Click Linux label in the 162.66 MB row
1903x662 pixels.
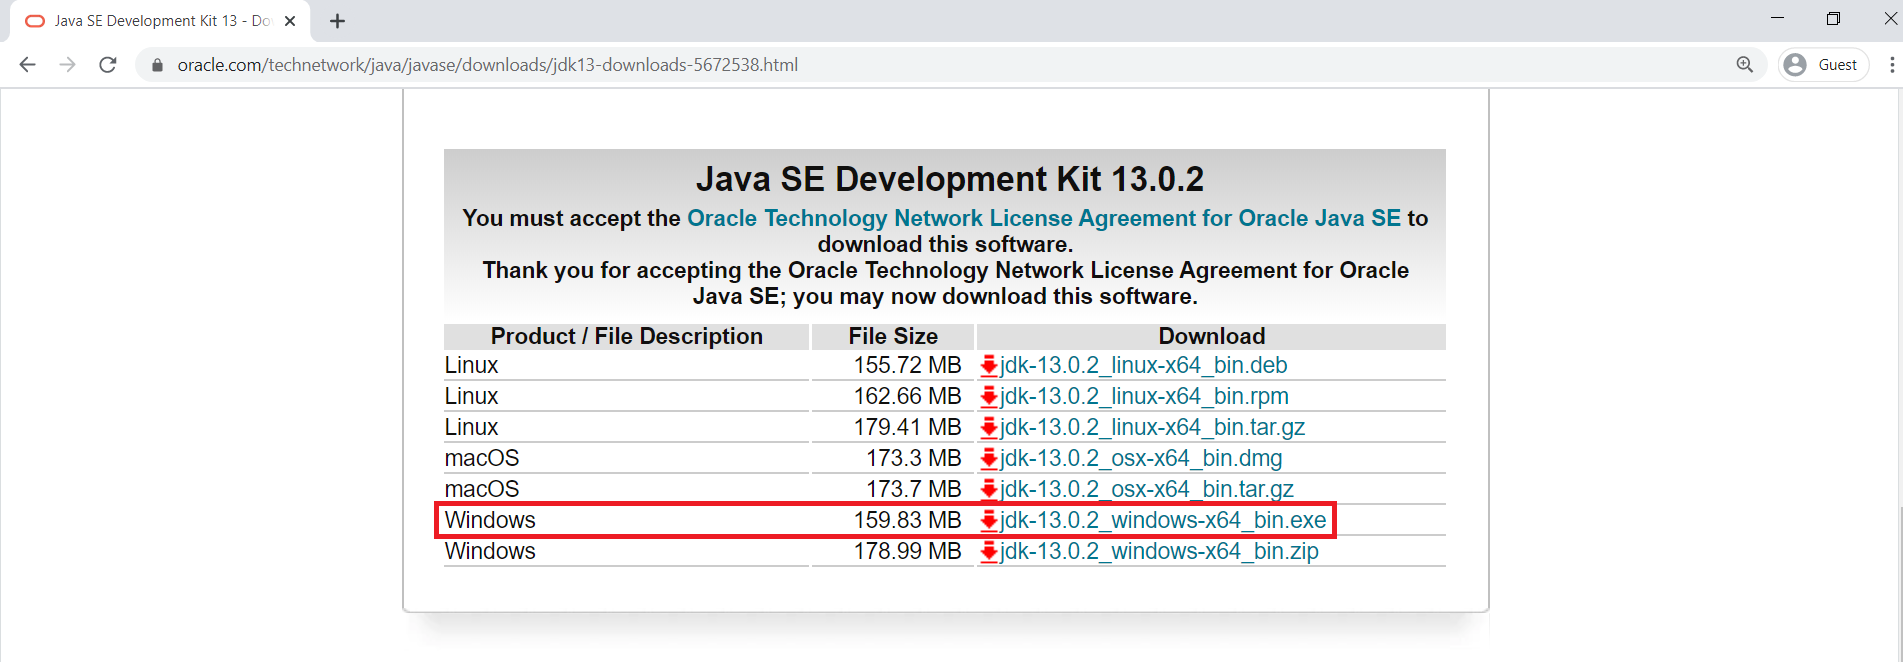[x=471, y=396]
